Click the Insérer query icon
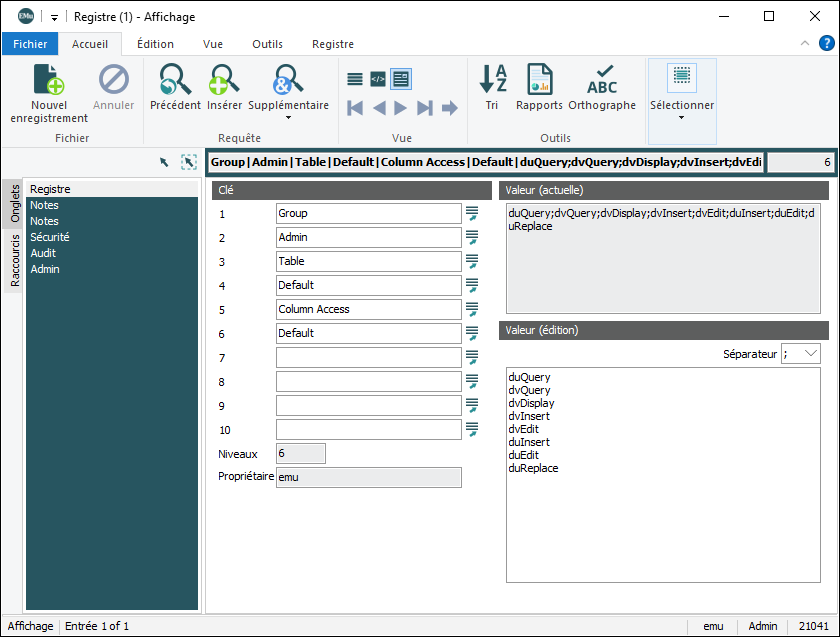Screen dimensions: 840x637 point(224,80)
